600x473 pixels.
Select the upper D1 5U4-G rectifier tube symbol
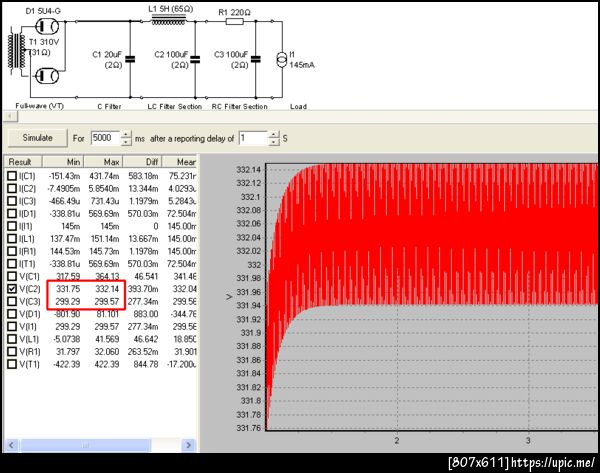(x=47, y=26)
